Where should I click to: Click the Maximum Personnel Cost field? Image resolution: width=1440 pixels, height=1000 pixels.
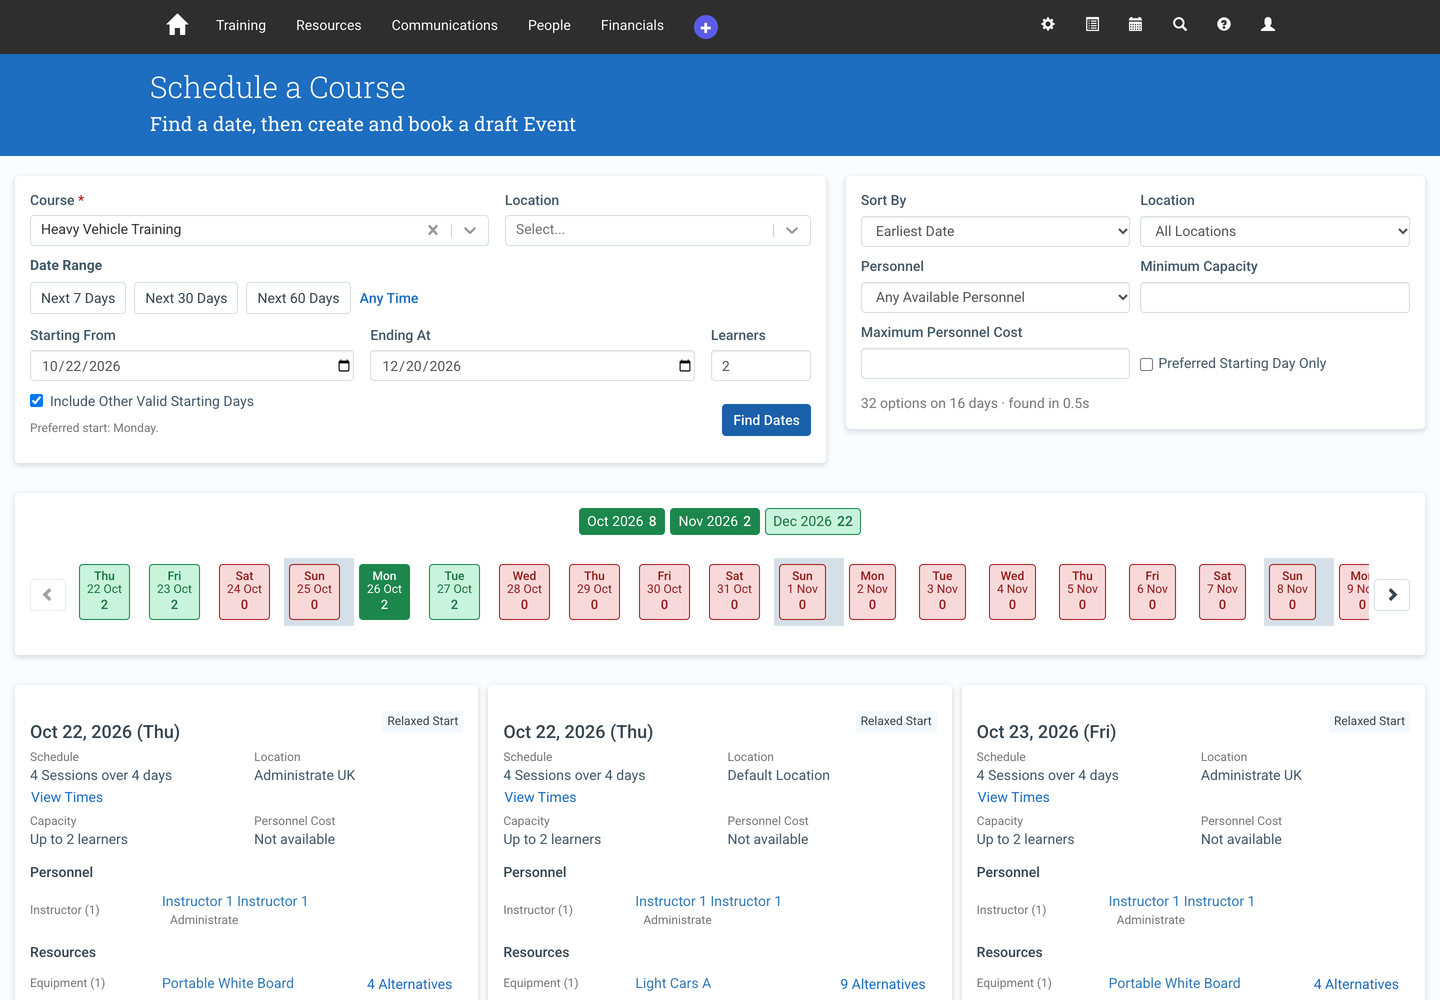click(x=995, y=363)
